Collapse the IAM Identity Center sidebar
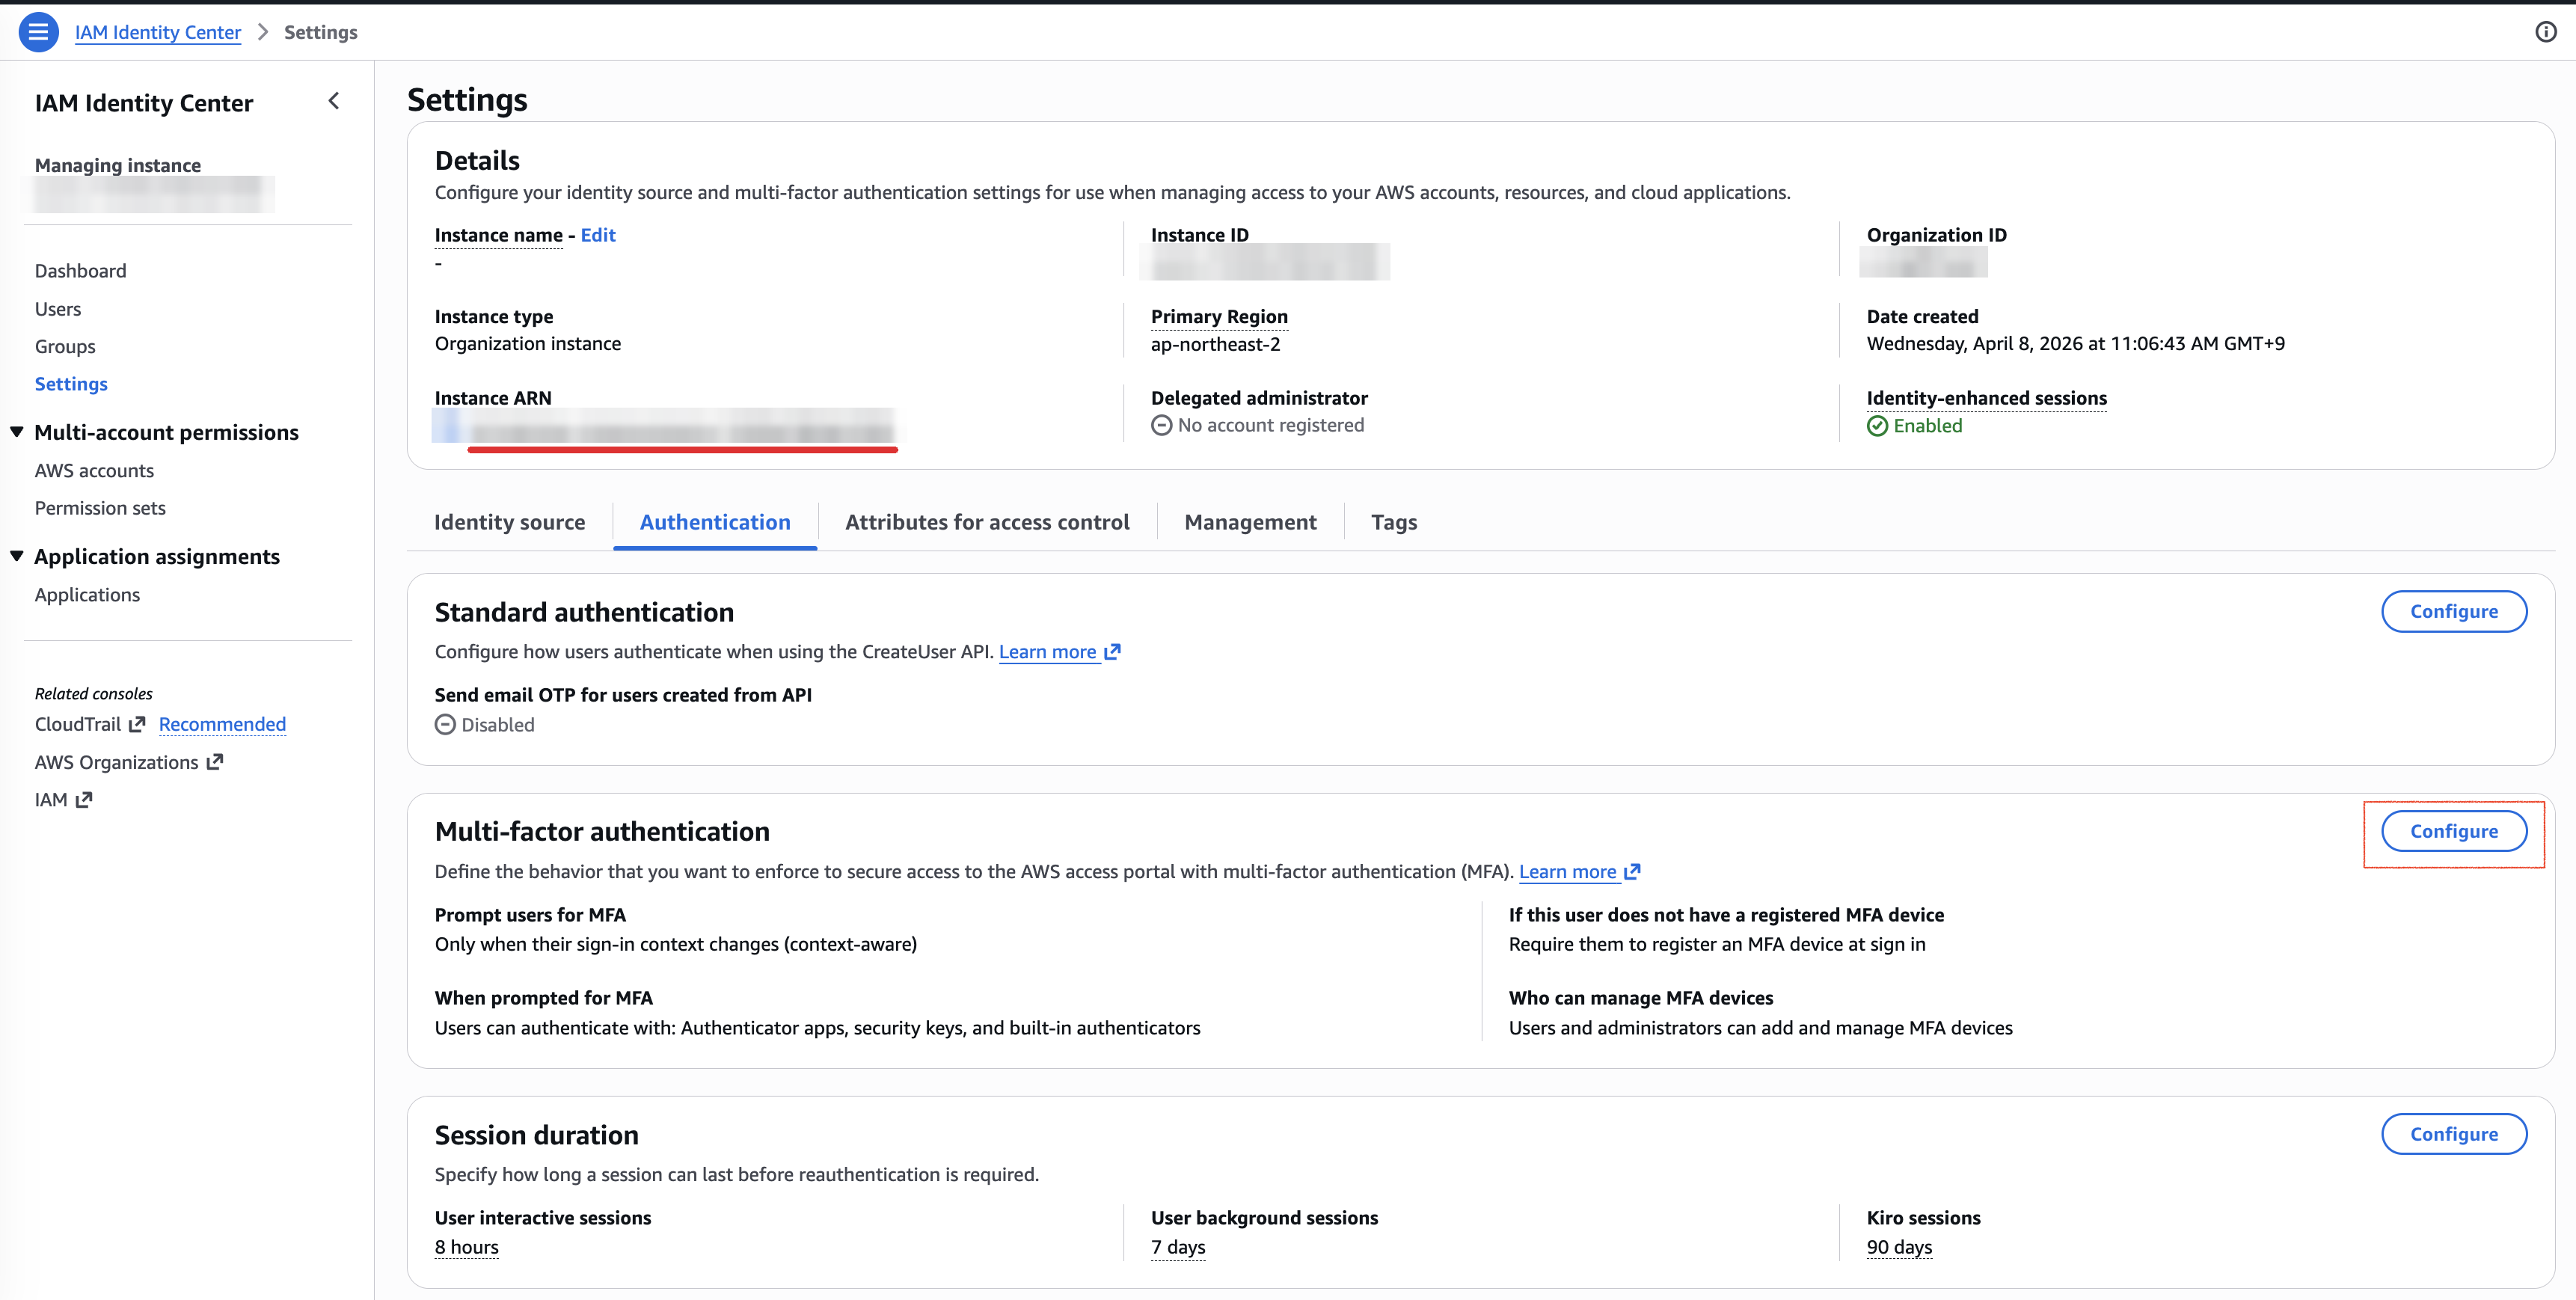2576x1300 pixels. point(334,101)
